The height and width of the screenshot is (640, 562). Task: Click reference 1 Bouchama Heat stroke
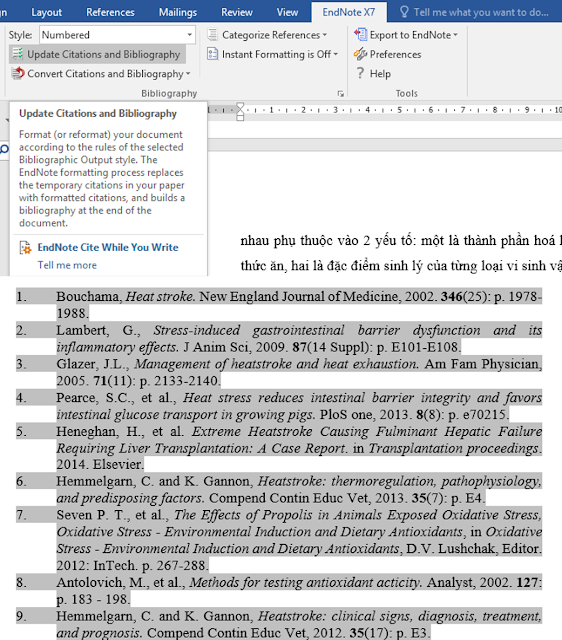pyautogui.click(x=279, y=304)
